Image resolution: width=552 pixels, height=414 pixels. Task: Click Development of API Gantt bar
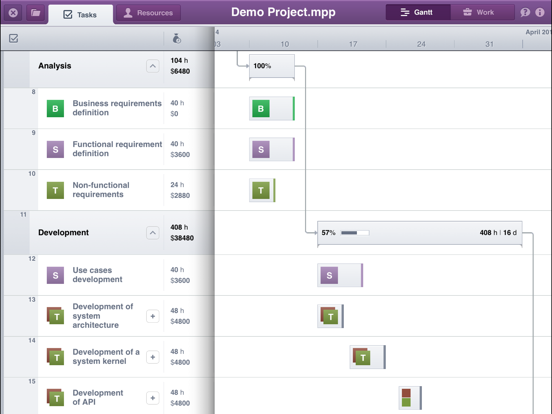coord(410,398)
